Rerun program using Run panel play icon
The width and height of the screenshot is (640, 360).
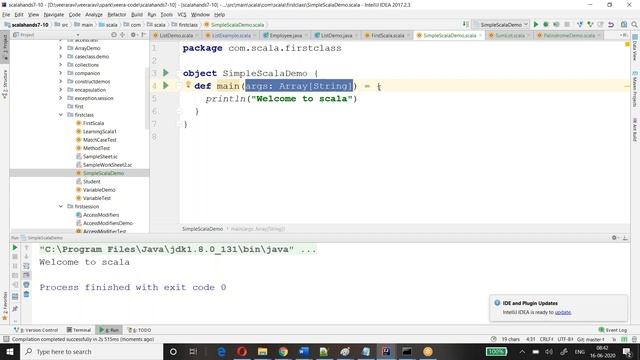15,247
